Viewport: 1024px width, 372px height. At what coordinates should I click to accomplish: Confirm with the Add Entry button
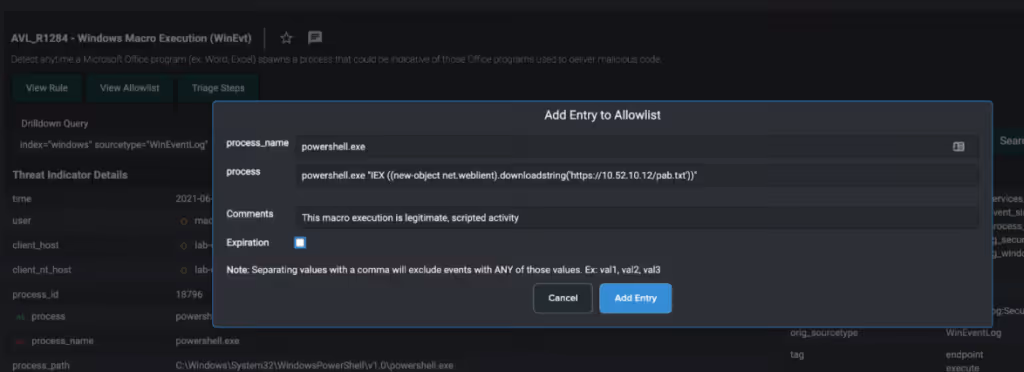click(x=635, y=298)
